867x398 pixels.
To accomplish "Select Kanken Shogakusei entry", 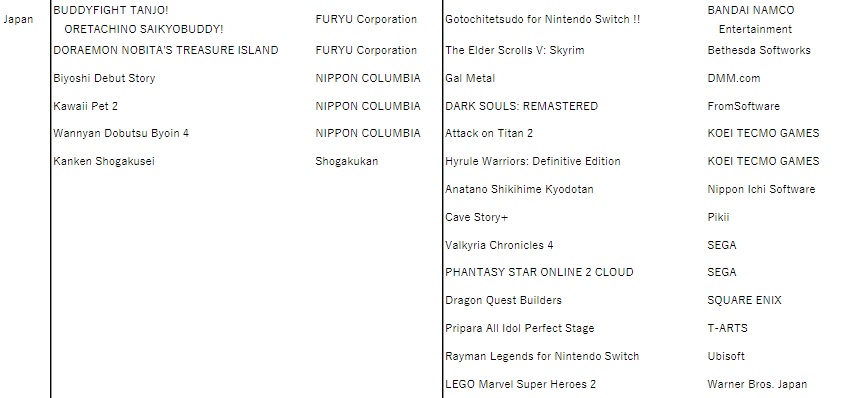I will 104,161.
